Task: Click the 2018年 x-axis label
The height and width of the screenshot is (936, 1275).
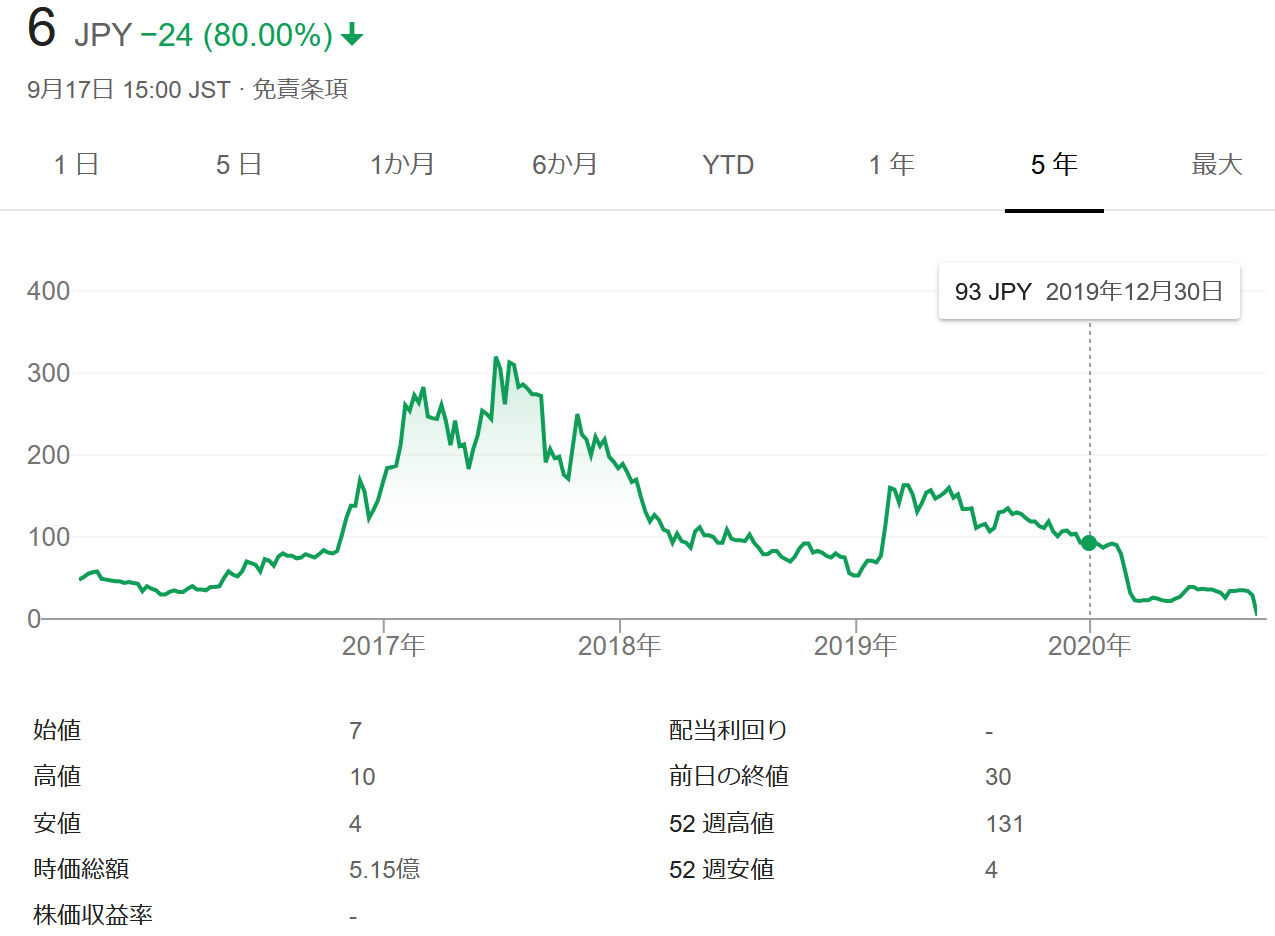Action: (620, 646)
